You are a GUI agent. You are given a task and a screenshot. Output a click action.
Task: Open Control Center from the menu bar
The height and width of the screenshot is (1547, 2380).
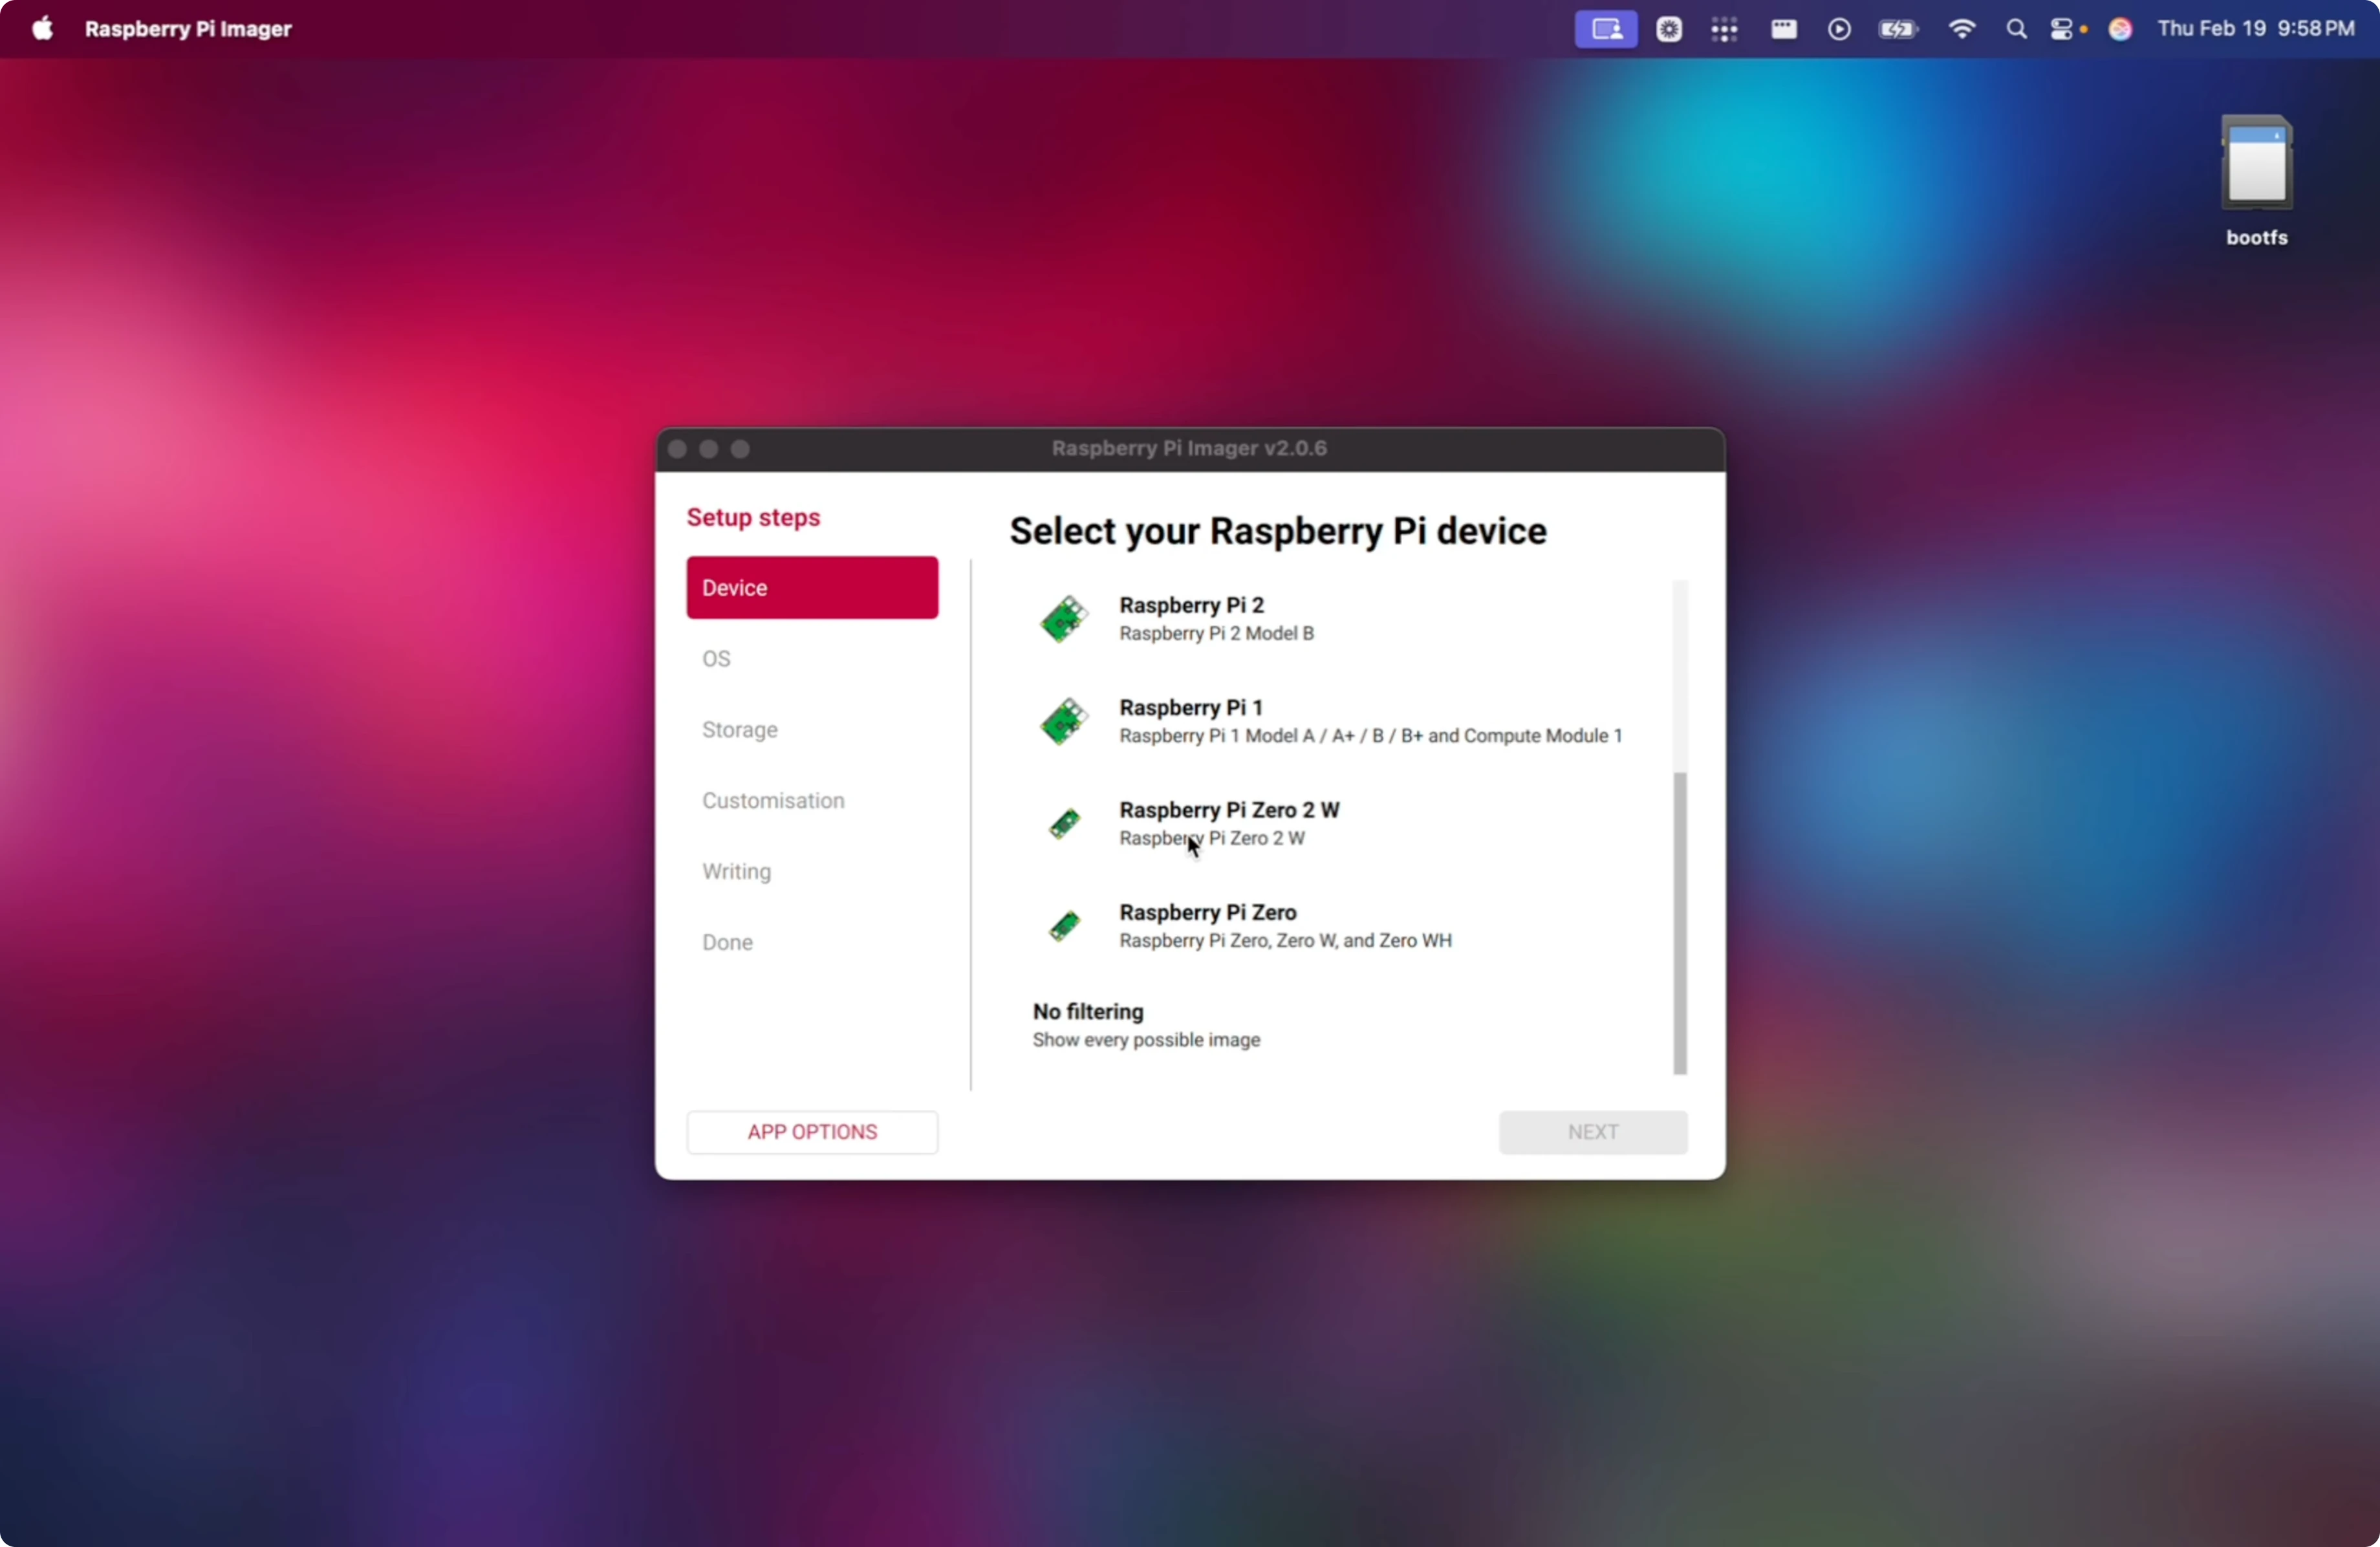(x=2061, y=29)
